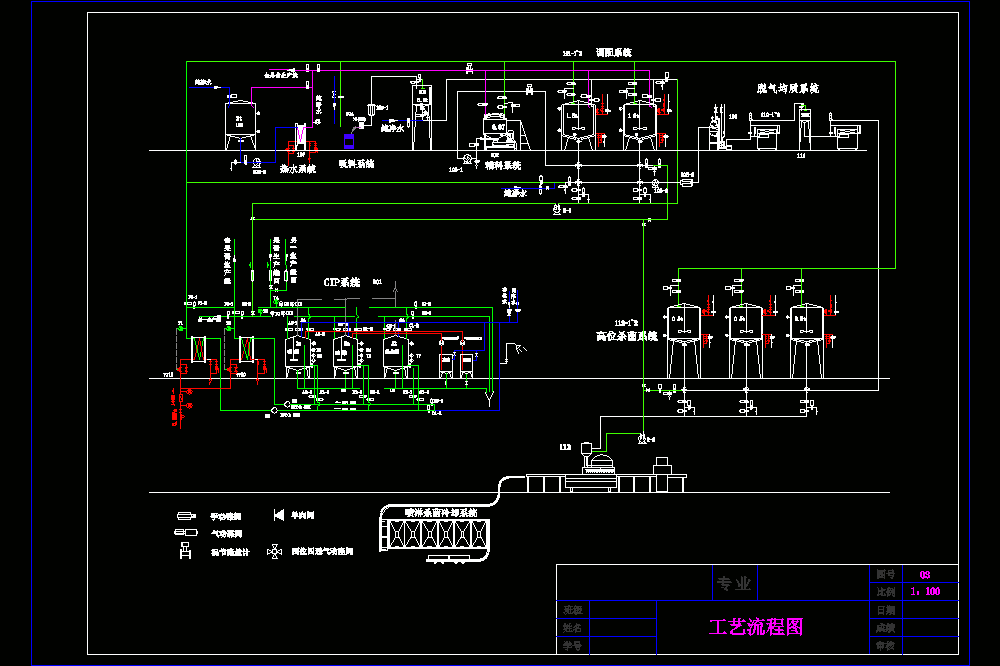Select the 姓名 label cell
Screen dimensions: 1000x666
[x=573, y=628]
